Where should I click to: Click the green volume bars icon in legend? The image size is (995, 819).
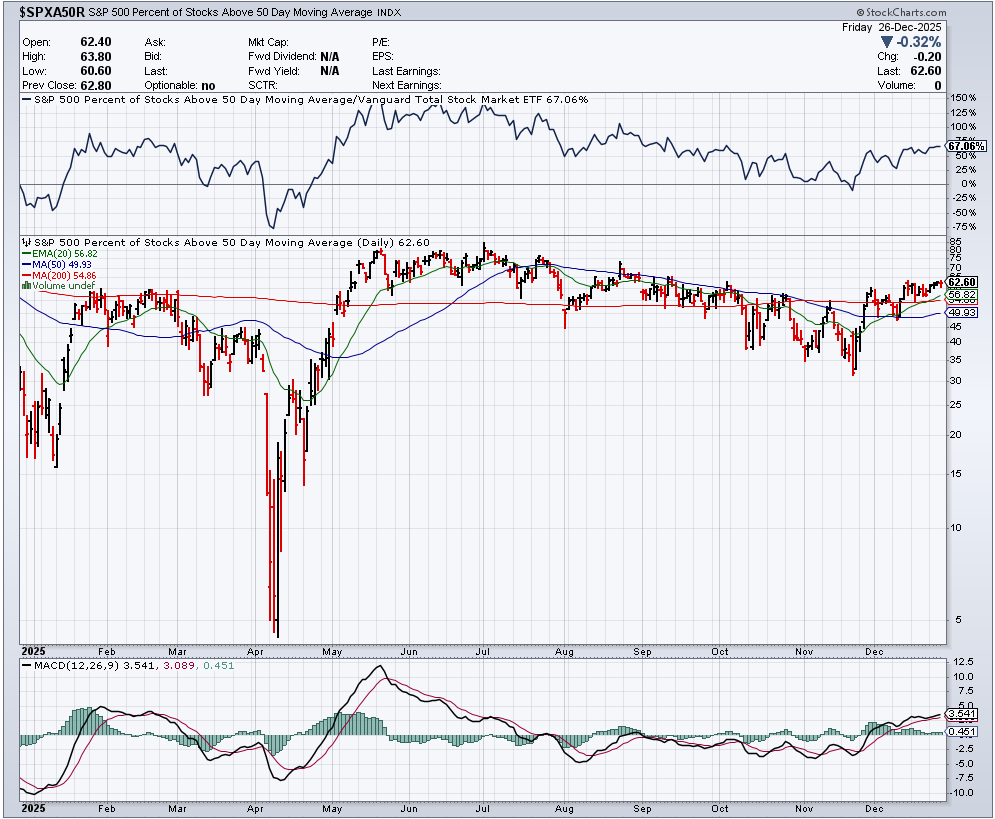click(26, 286)
